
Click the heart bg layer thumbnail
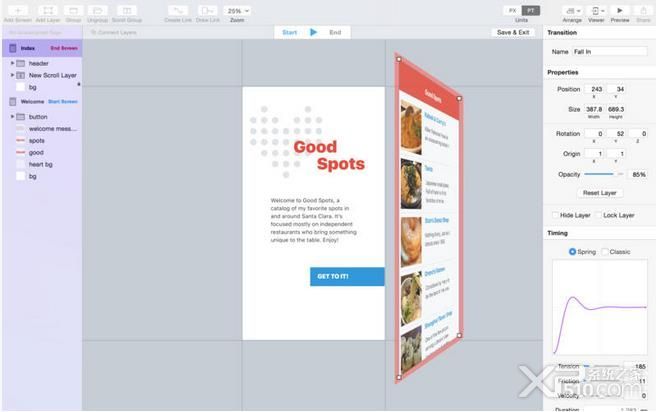[20, 164]
